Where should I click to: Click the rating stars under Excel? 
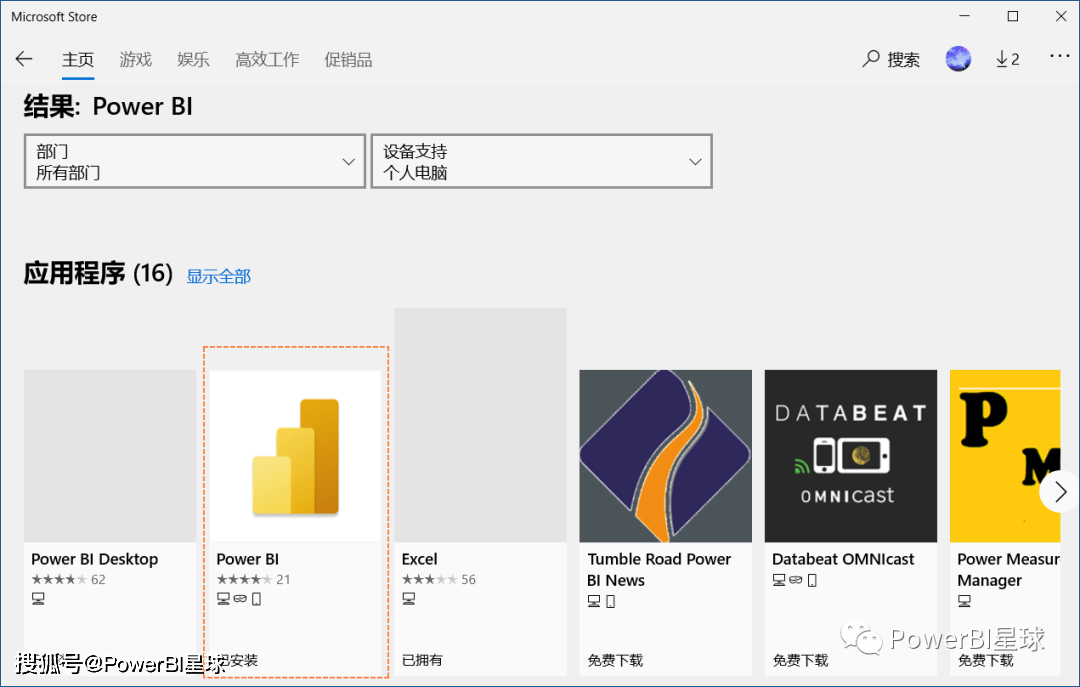[428, 578]
